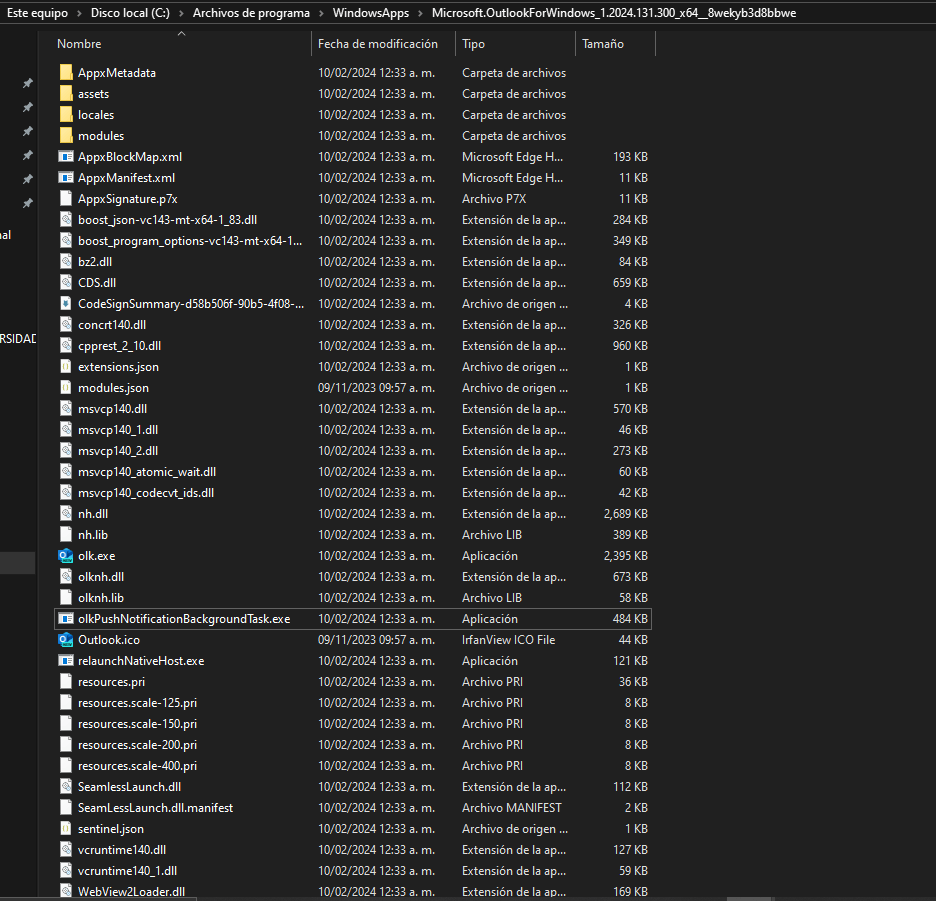This screenshot has height=901, width=936.
Task: Select boost_json-vc143-mt-x64-1_83.dll file name
Action: (x=167, y=220)
